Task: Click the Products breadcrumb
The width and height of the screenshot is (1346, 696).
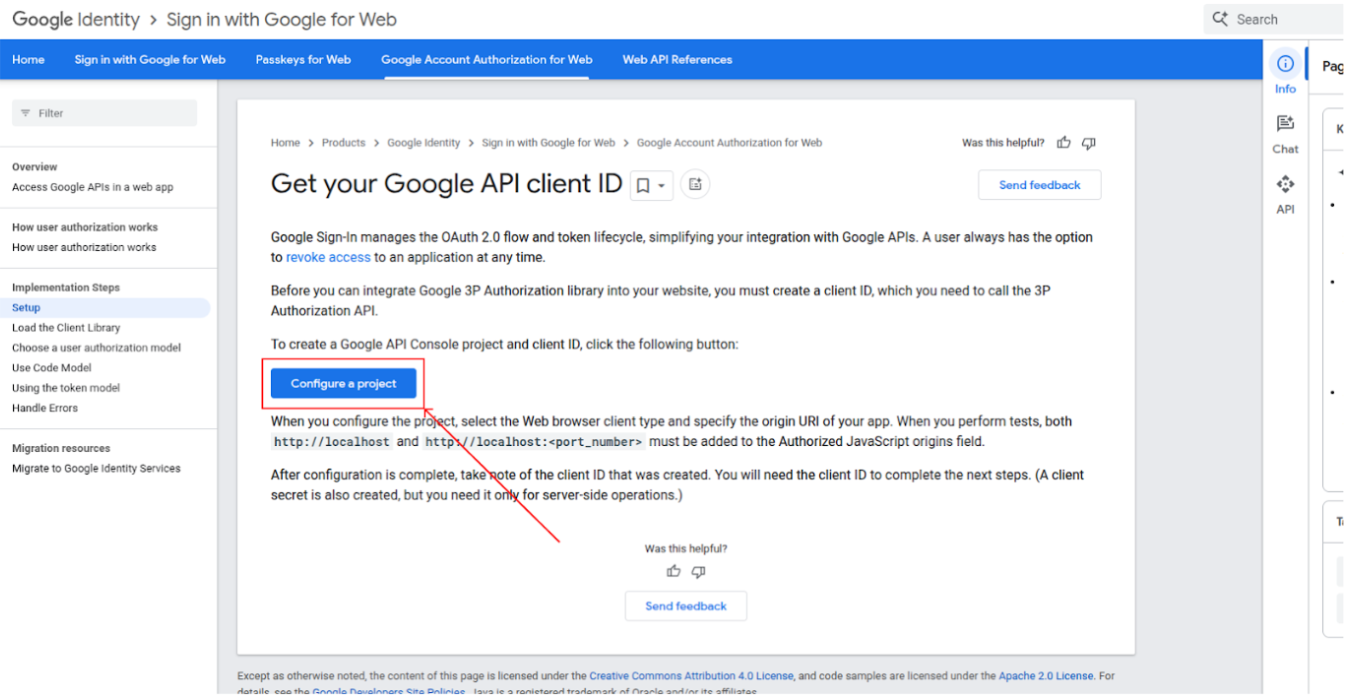Action: [x=343, y=143]
